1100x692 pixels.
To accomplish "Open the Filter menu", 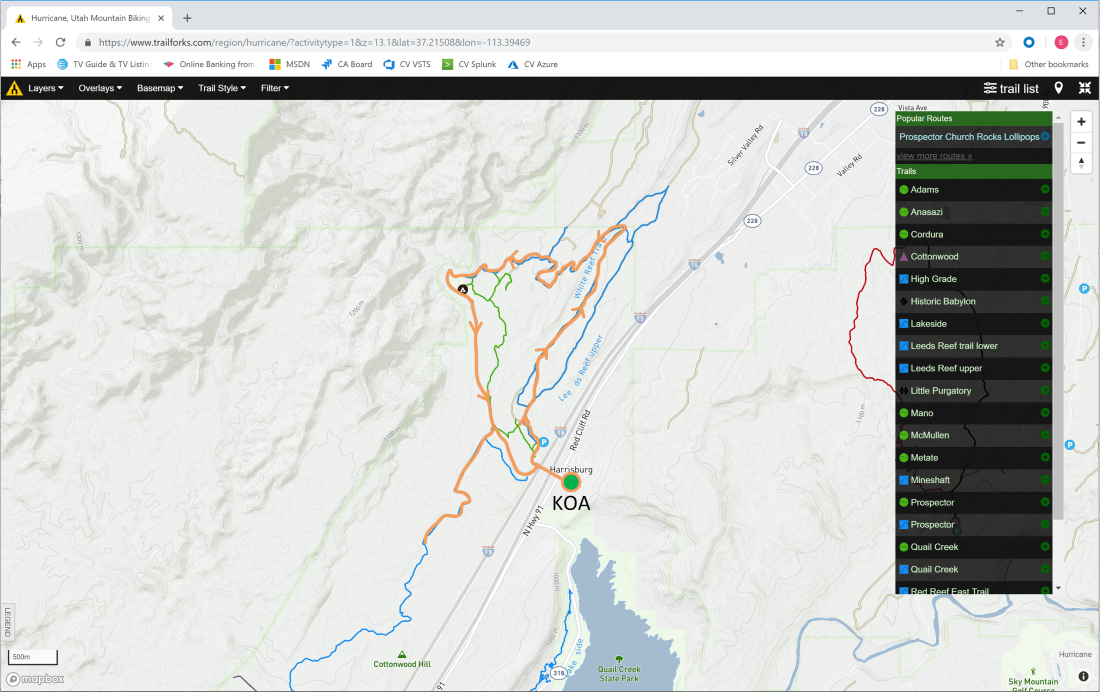I will (x=275, y=88).
